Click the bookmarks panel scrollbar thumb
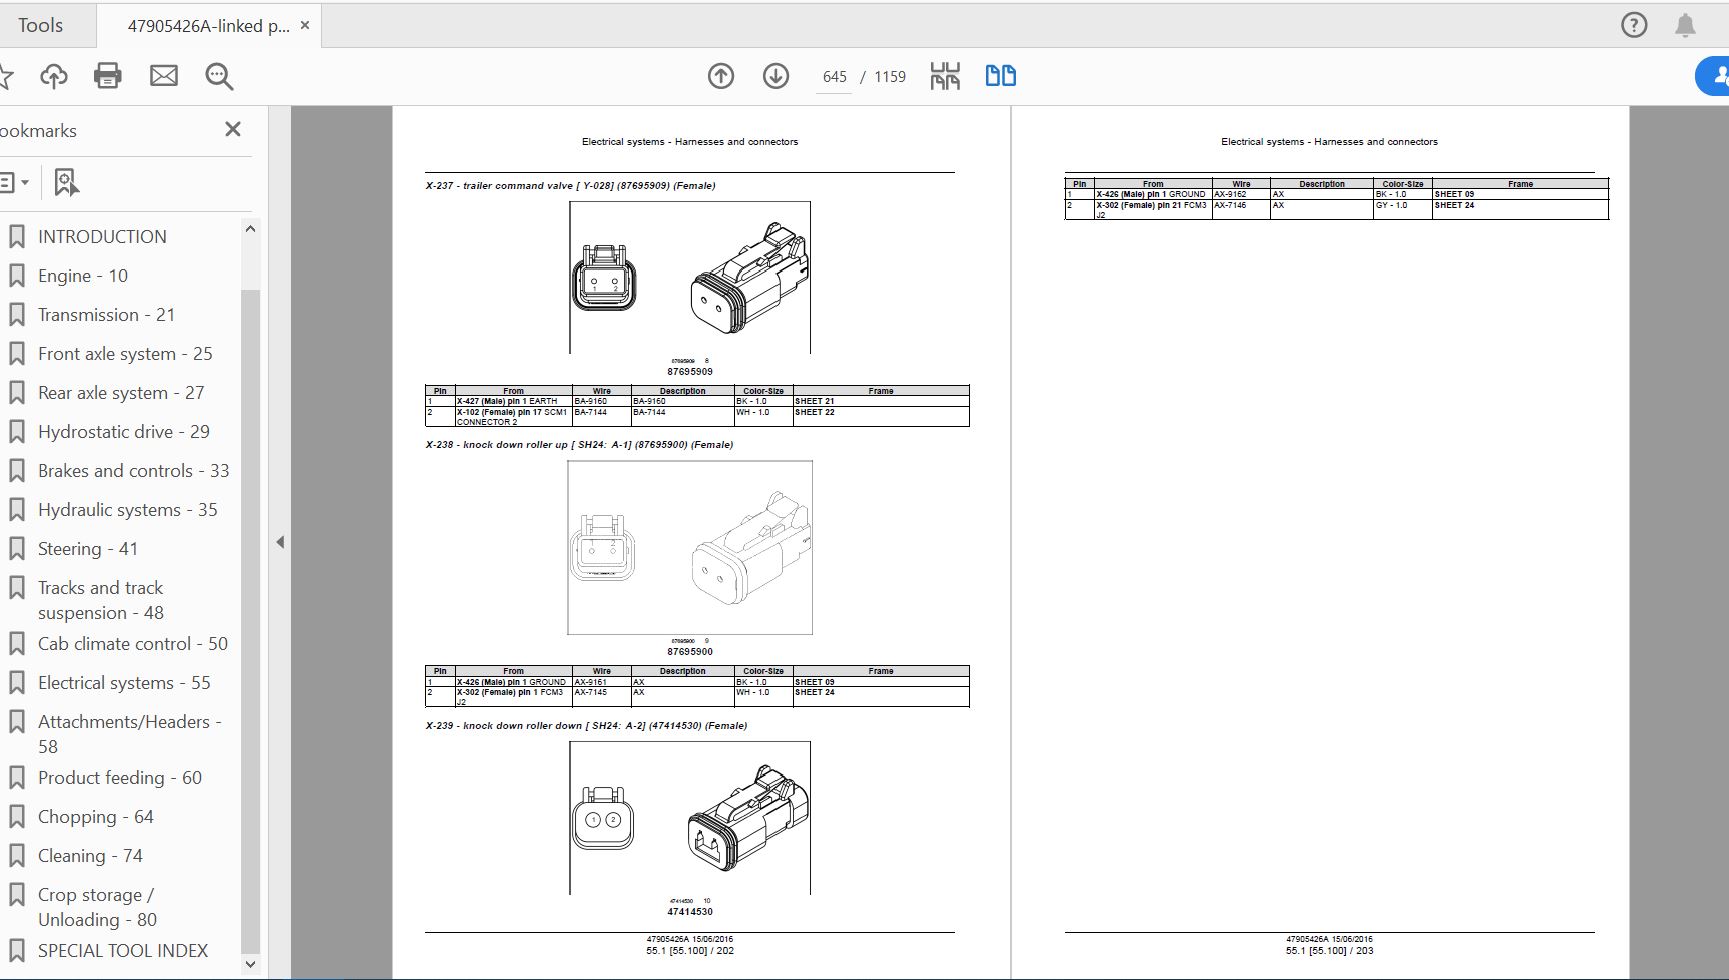The image size is (1729, 980). coord(251,620)
